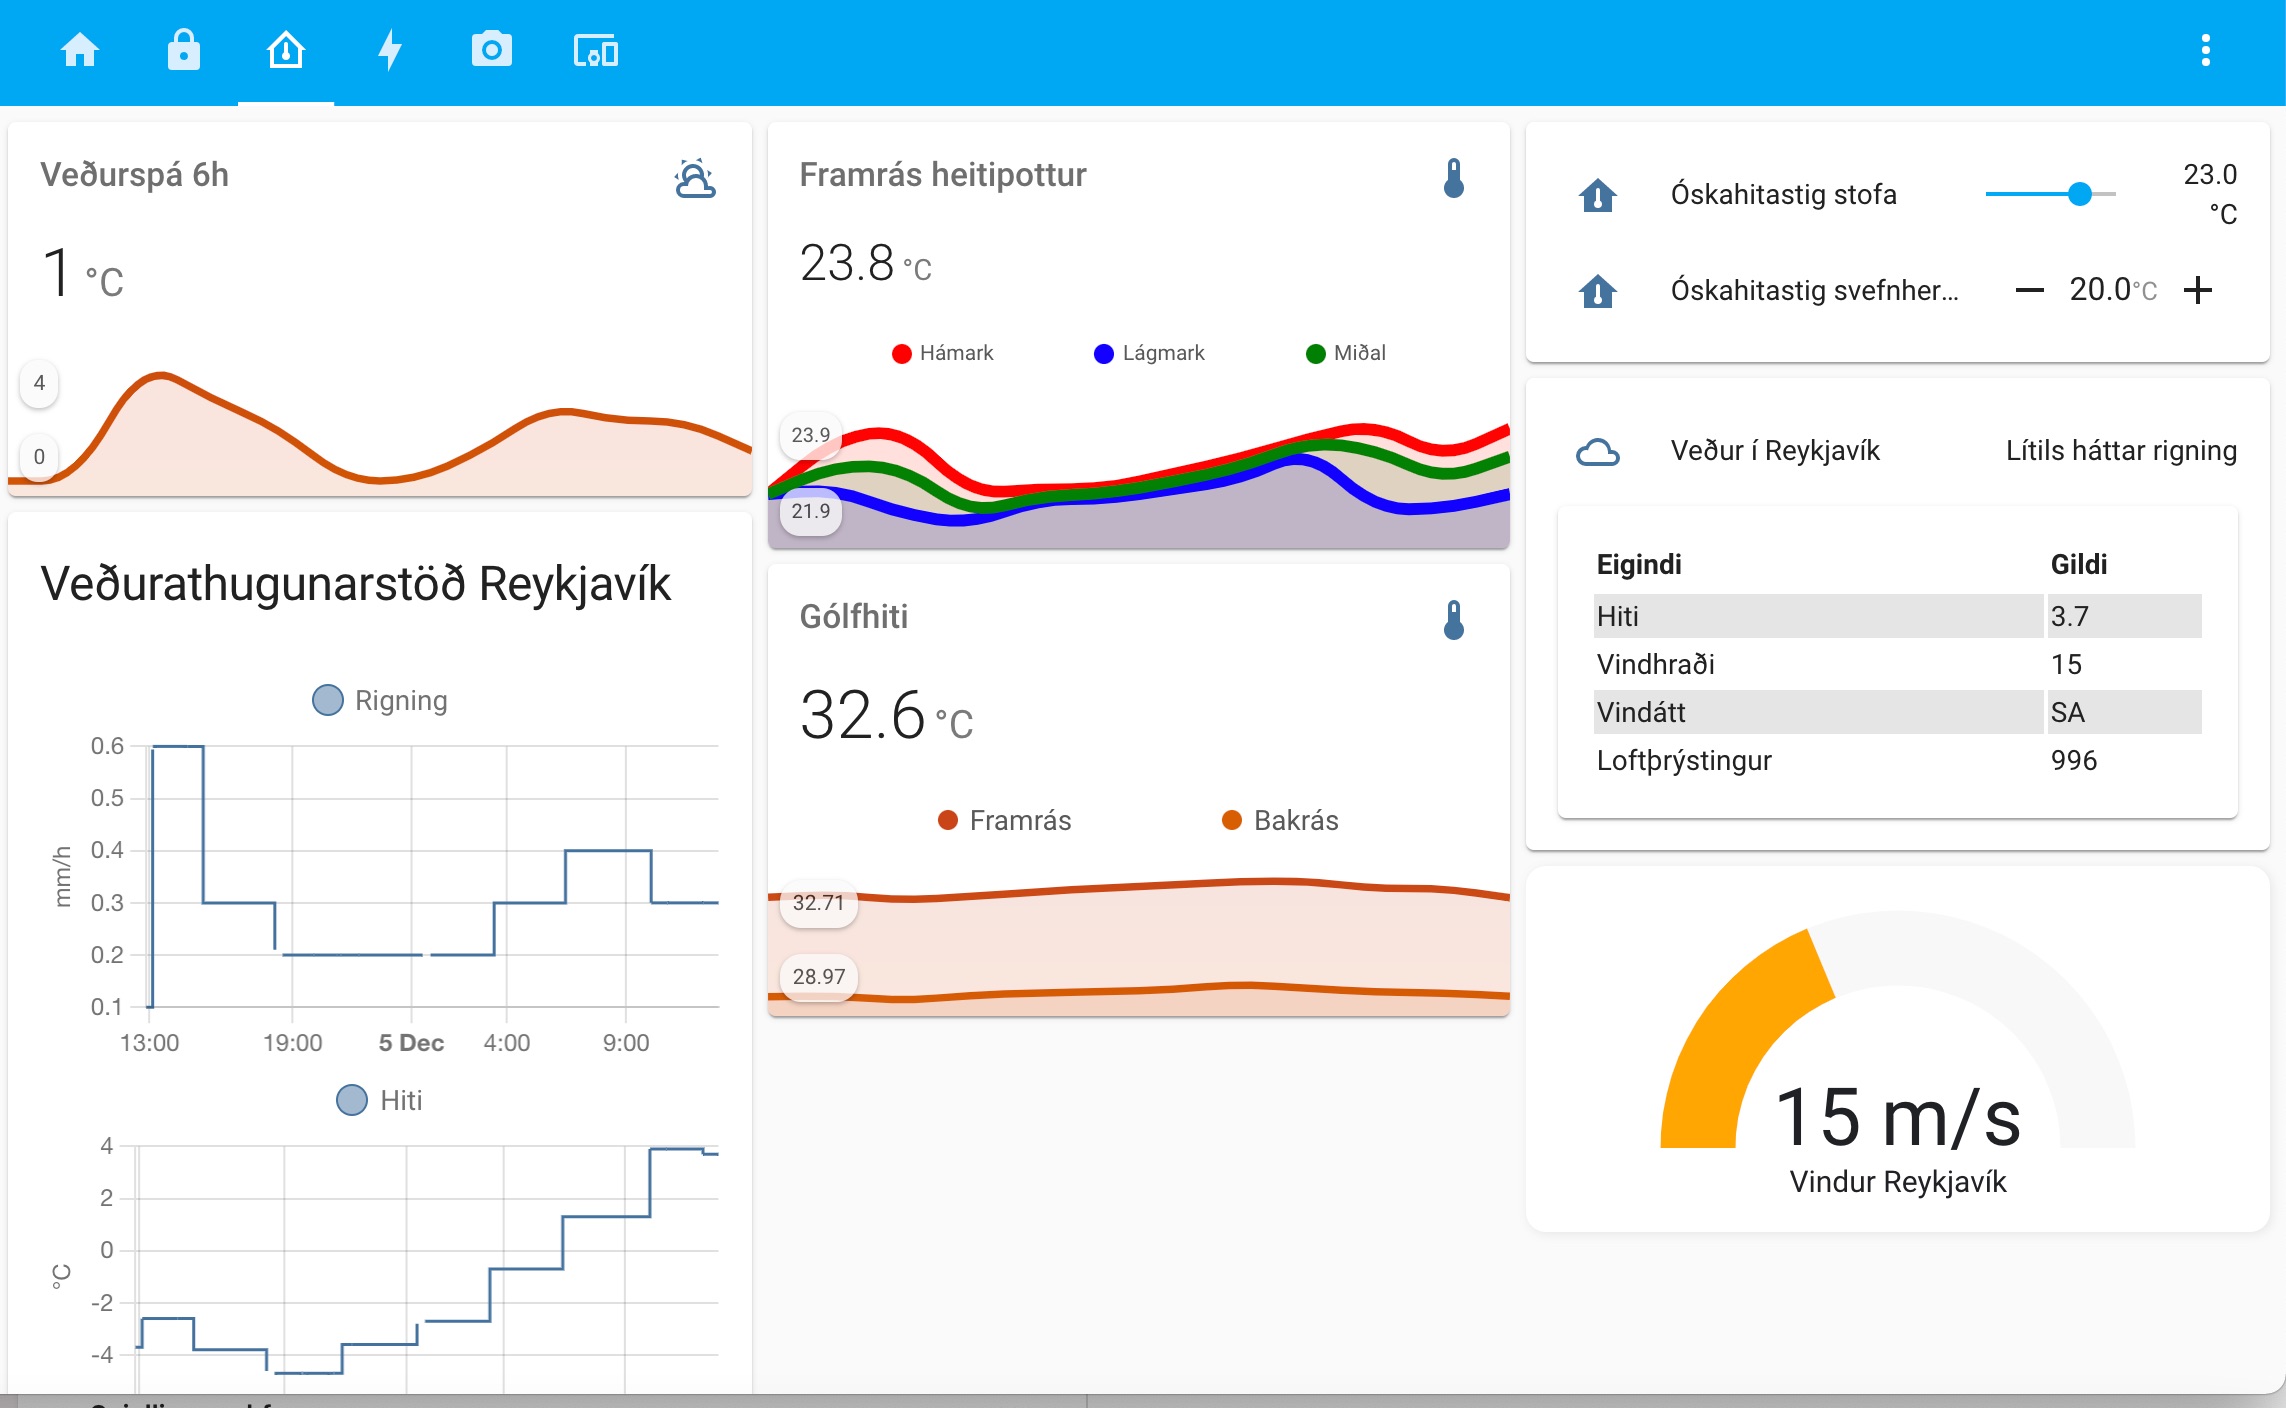
Task: Open the three-dot overflow menu
Action: [x=2205, y=50]
